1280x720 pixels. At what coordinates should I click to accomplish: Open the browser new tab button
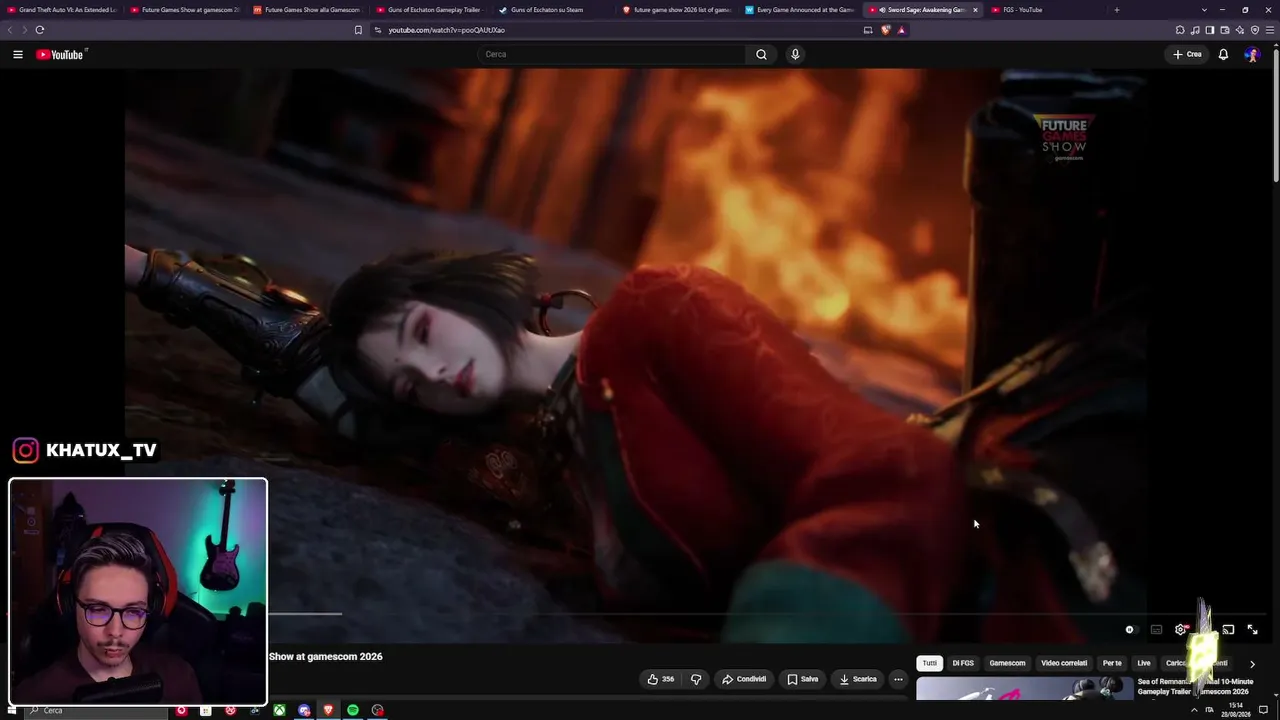click(x=1117, y=10)
